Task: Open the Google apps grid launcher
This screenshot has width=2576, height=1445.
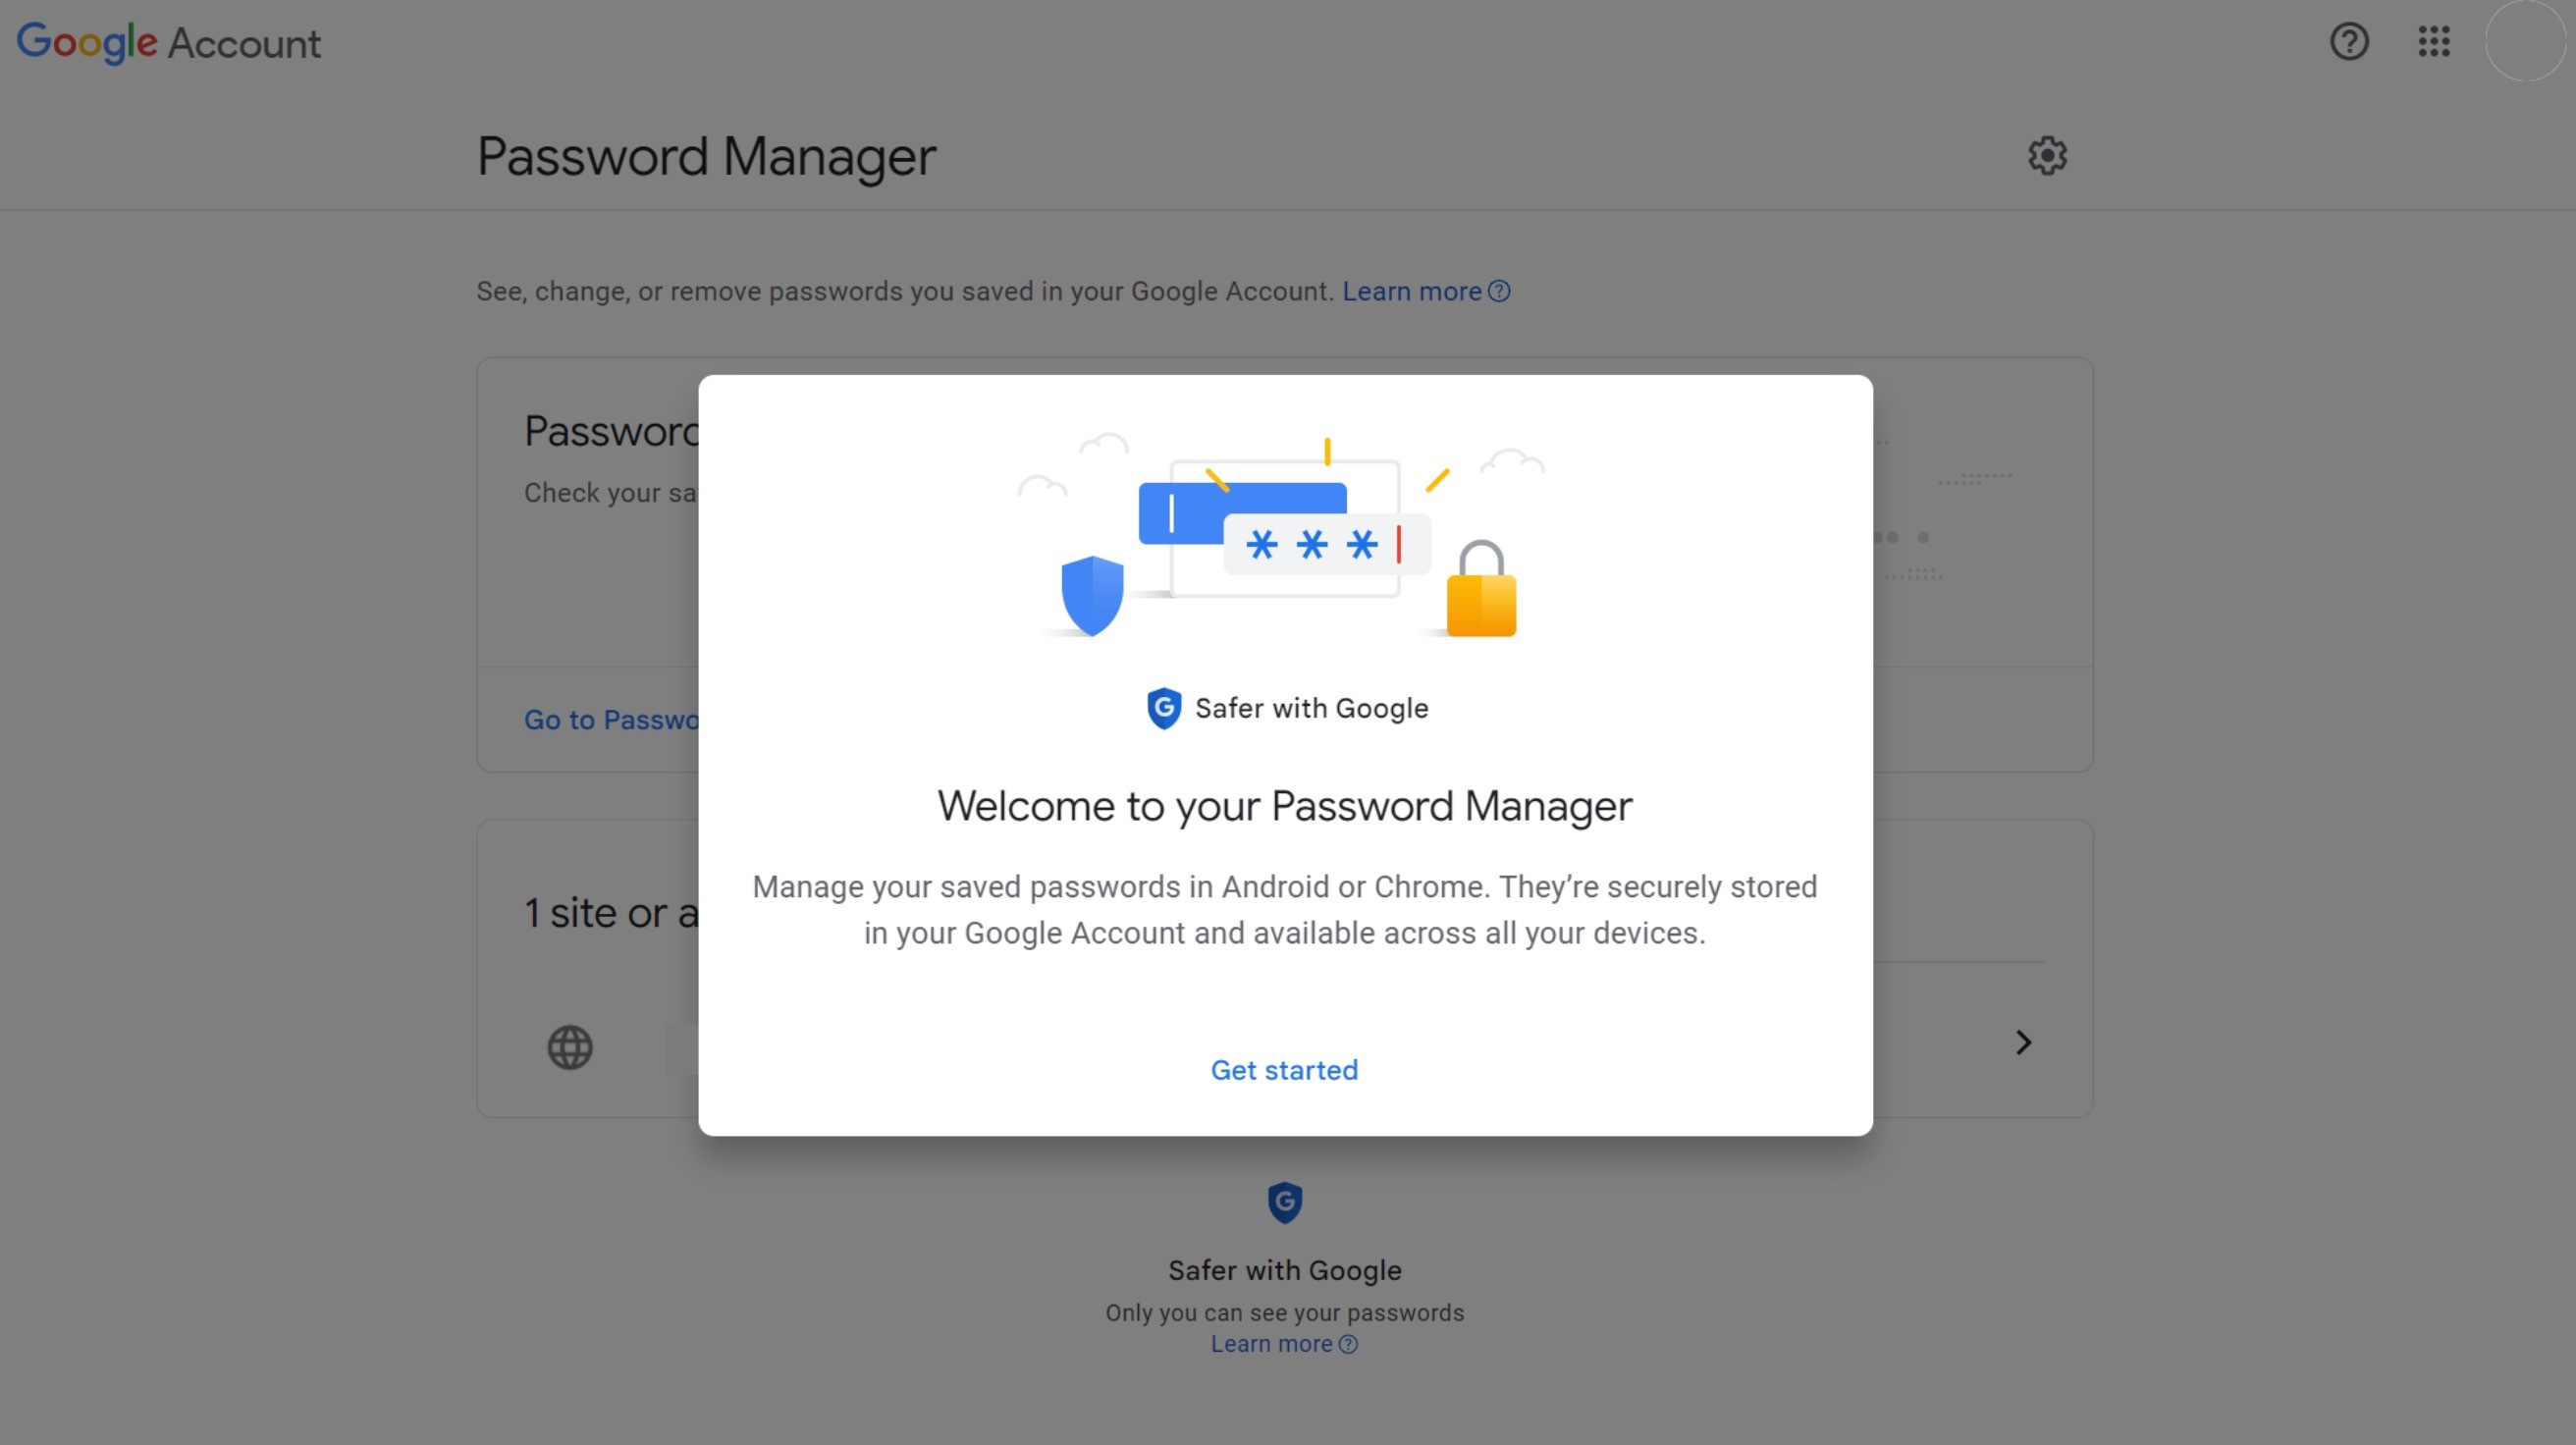Action: [2434, 42]
